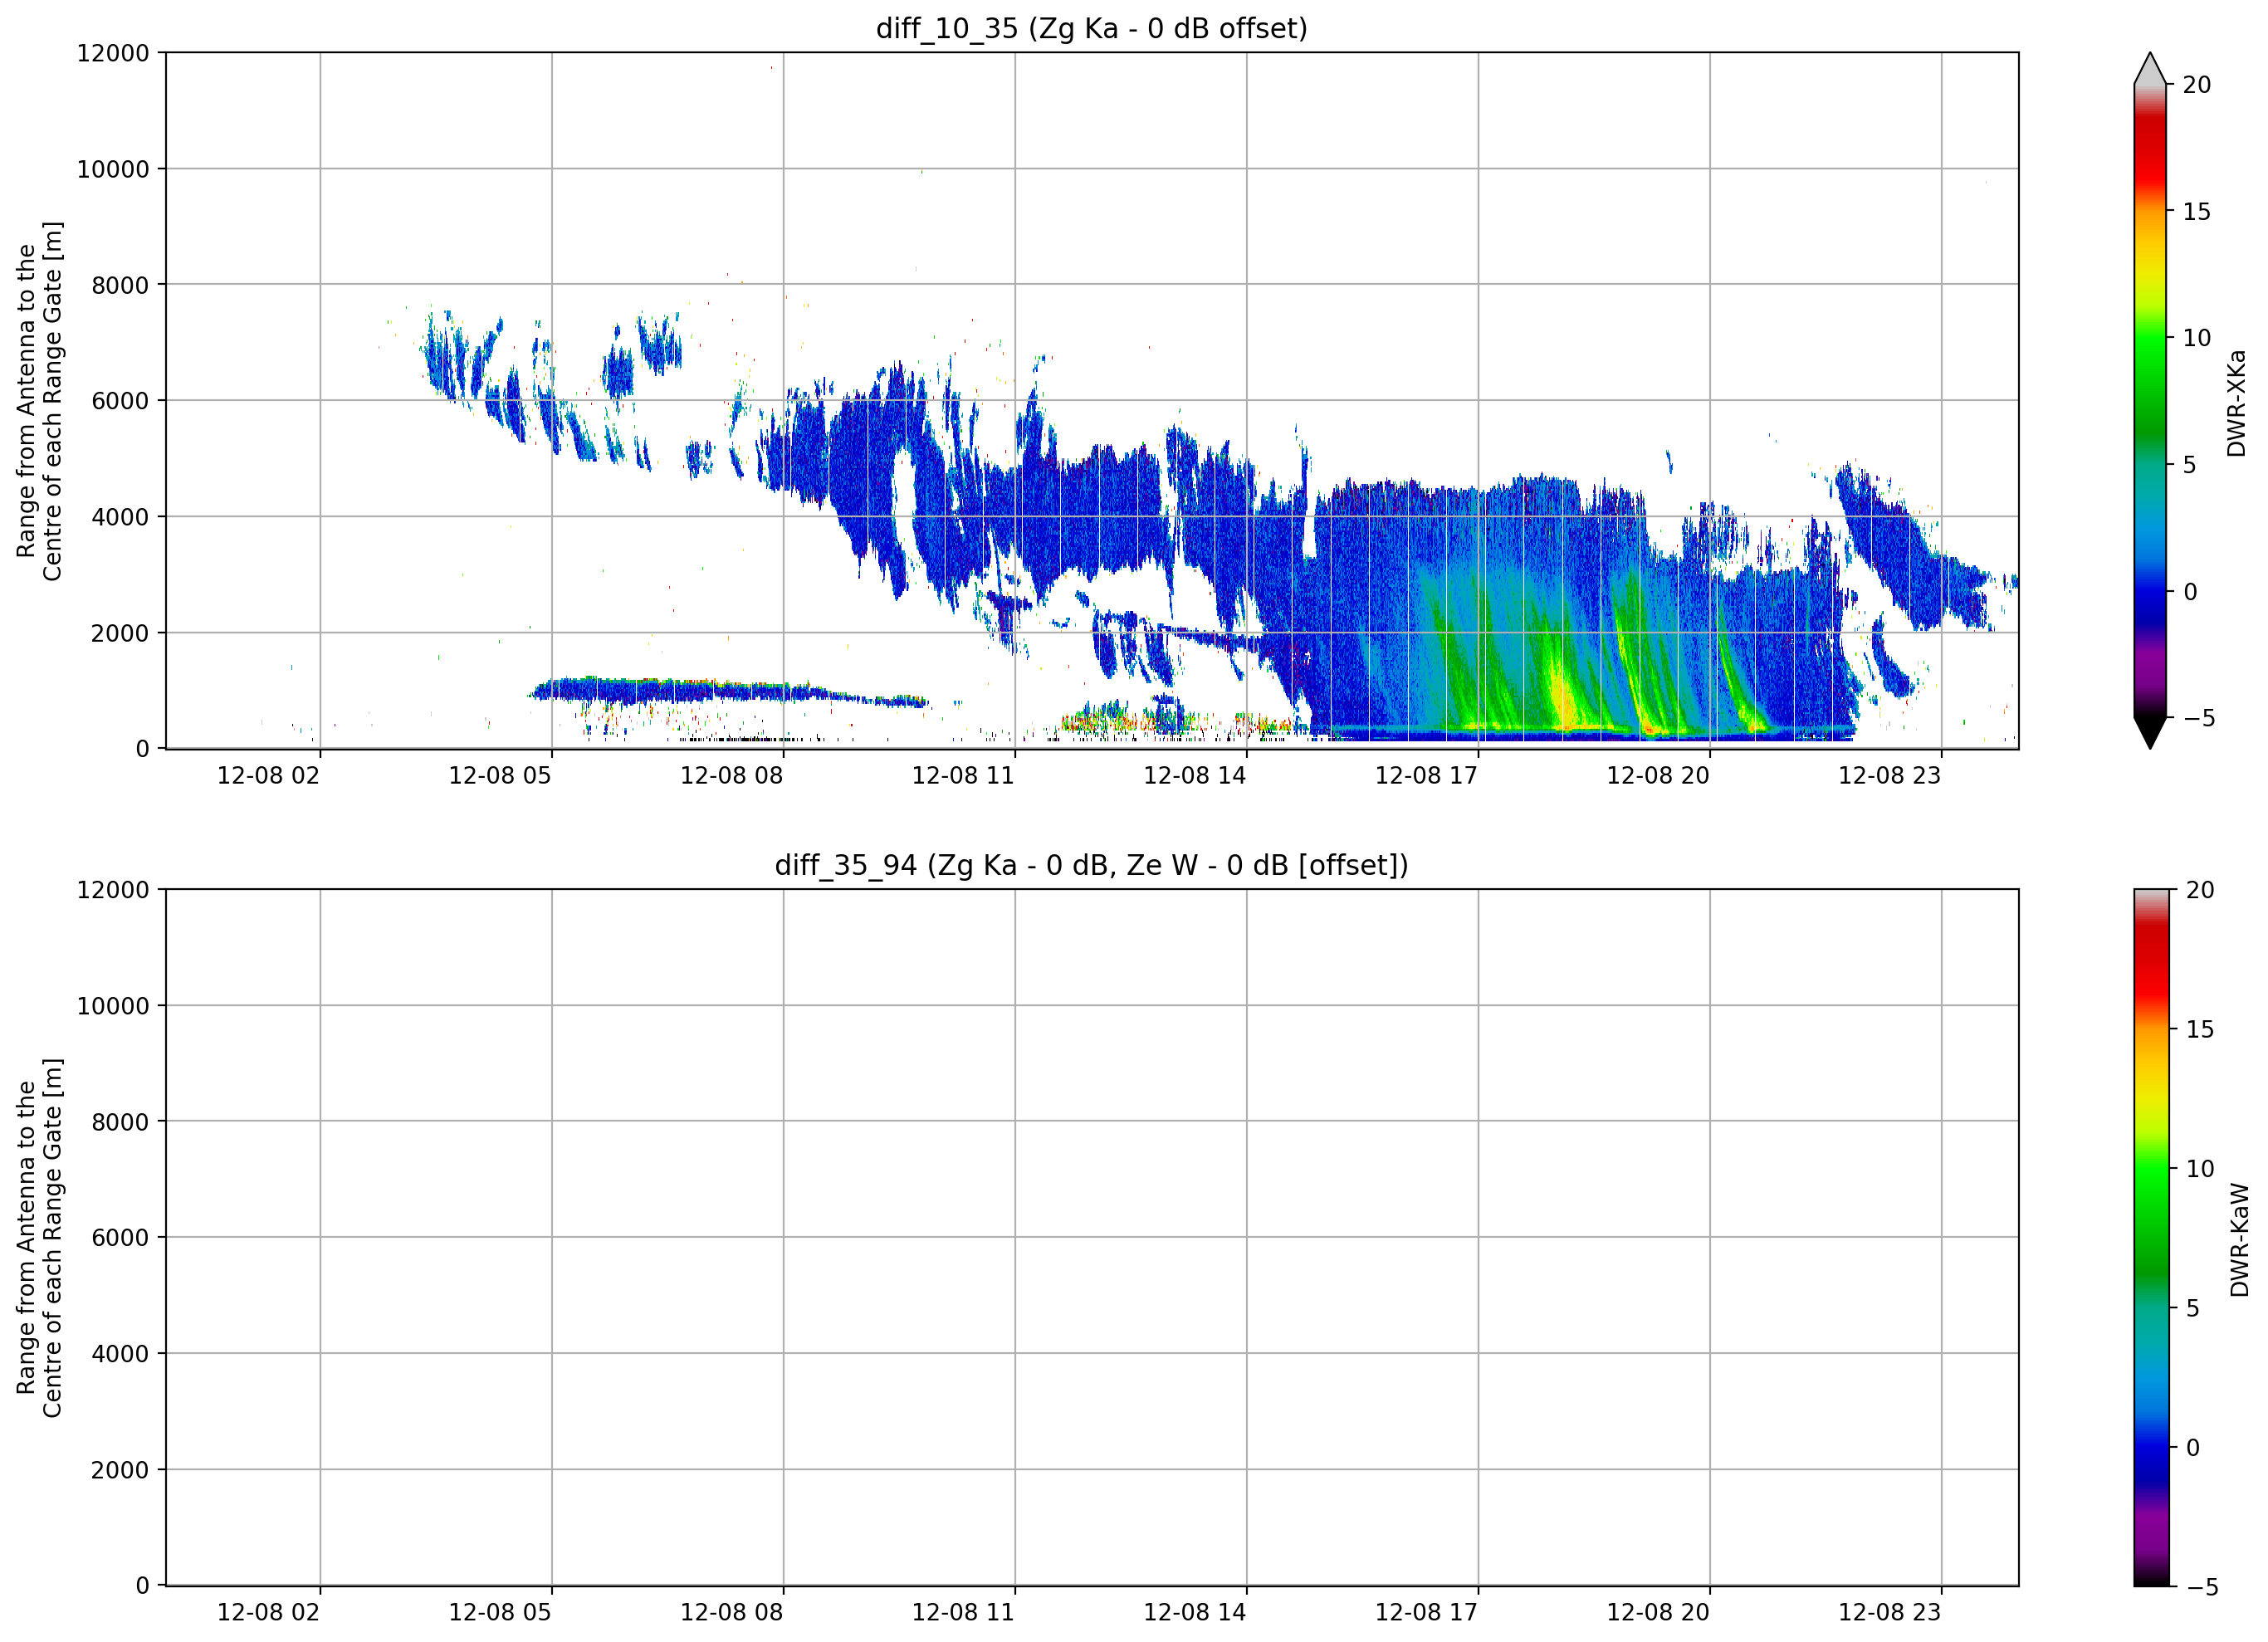This screenshot has width=2268, height=1642.
Task: Select y-tick 0 on the diff_10_35 plot
Action: 143,750
